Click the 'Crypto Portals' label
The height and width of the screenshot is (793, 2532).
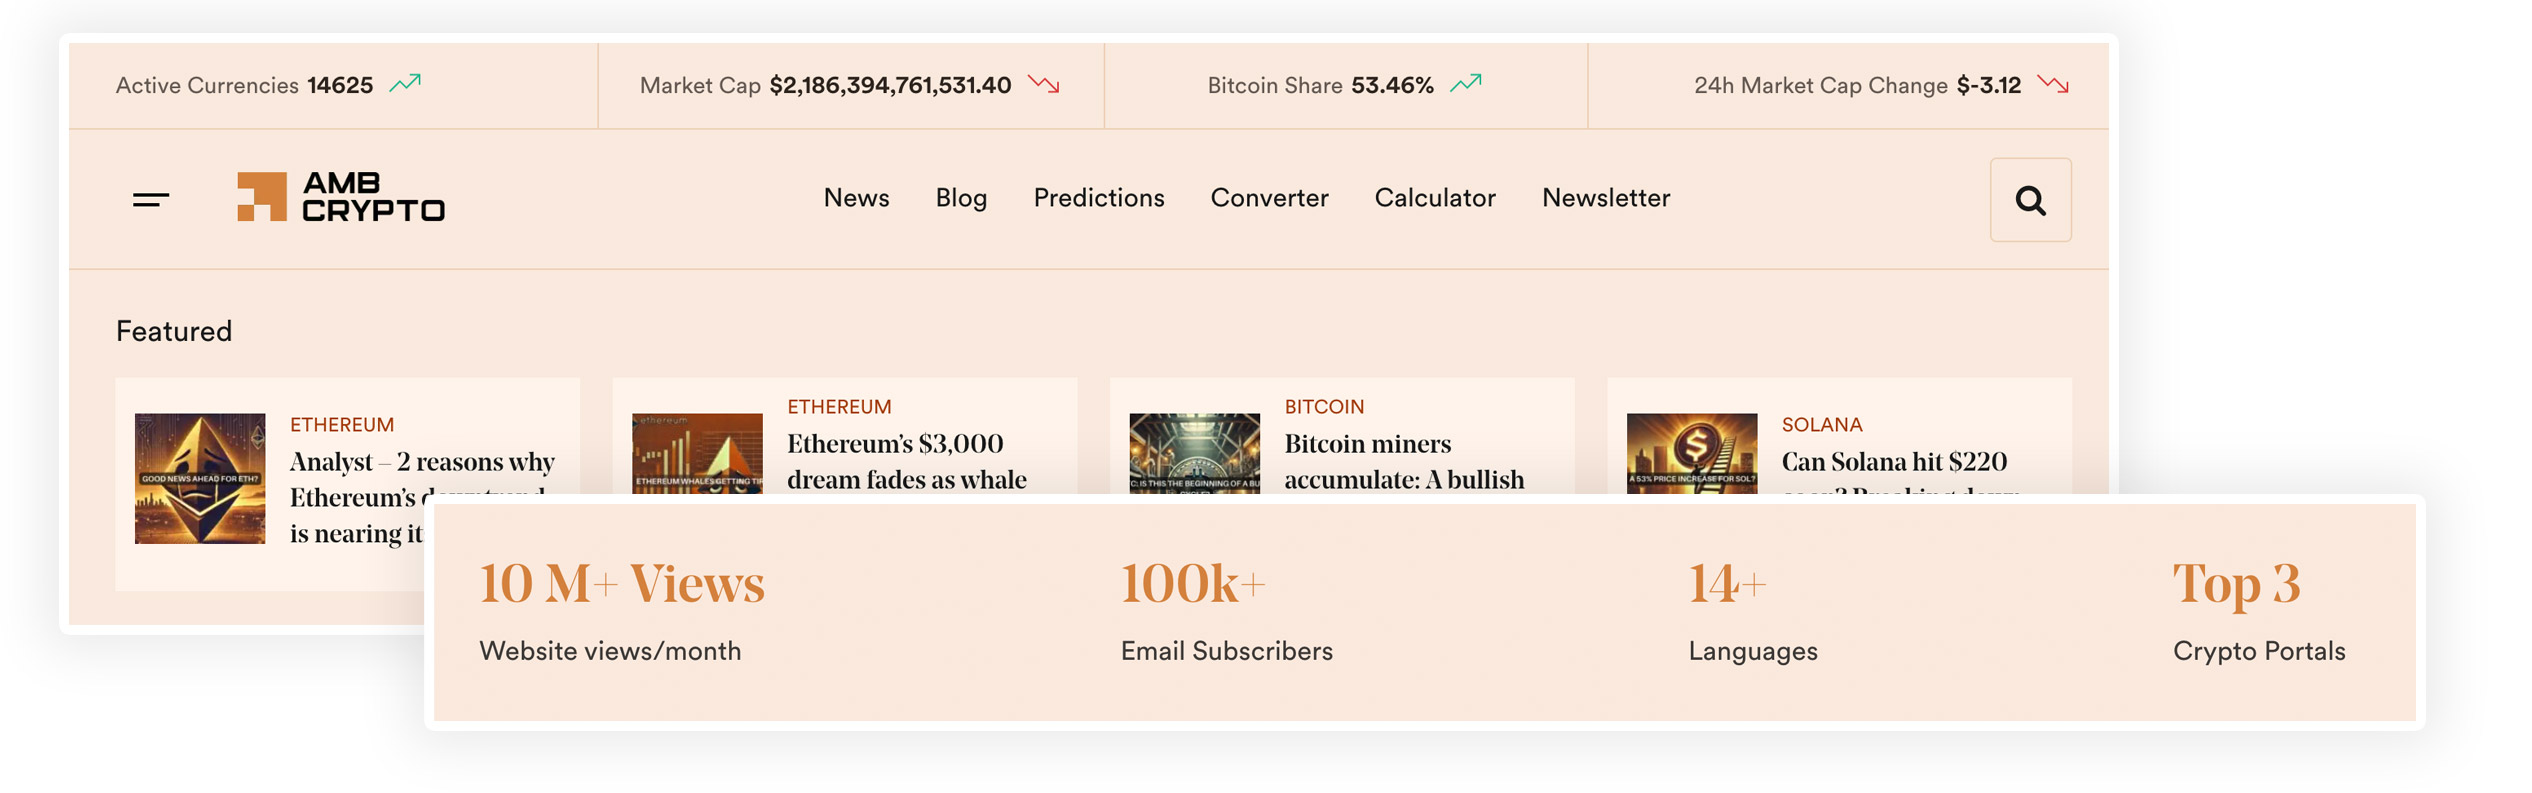pyautogui.click(x=2259, y=652)
